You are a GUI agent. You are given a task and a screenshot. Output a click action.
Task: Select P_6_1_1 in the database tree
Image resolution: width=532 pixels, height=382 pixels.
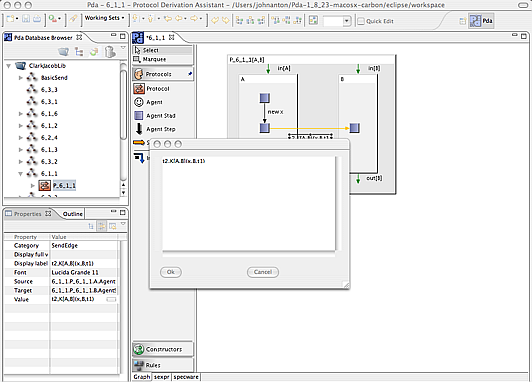point(64,186)
